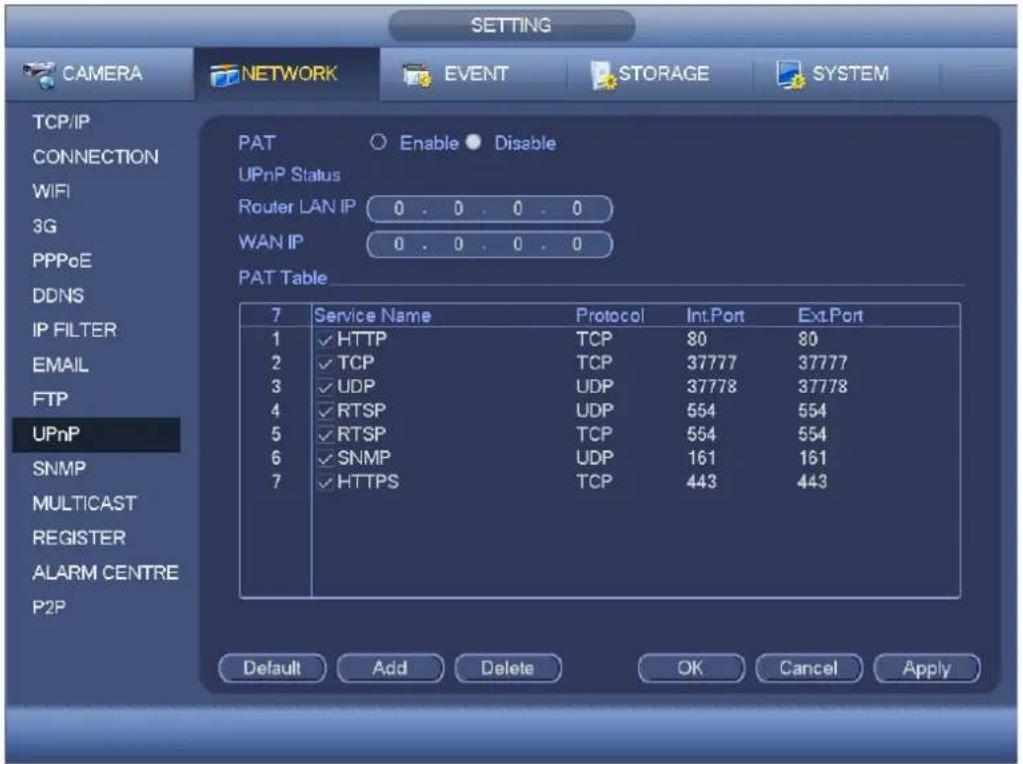
Task: Select the UPnP sidebar item
Action: [97, 435]
